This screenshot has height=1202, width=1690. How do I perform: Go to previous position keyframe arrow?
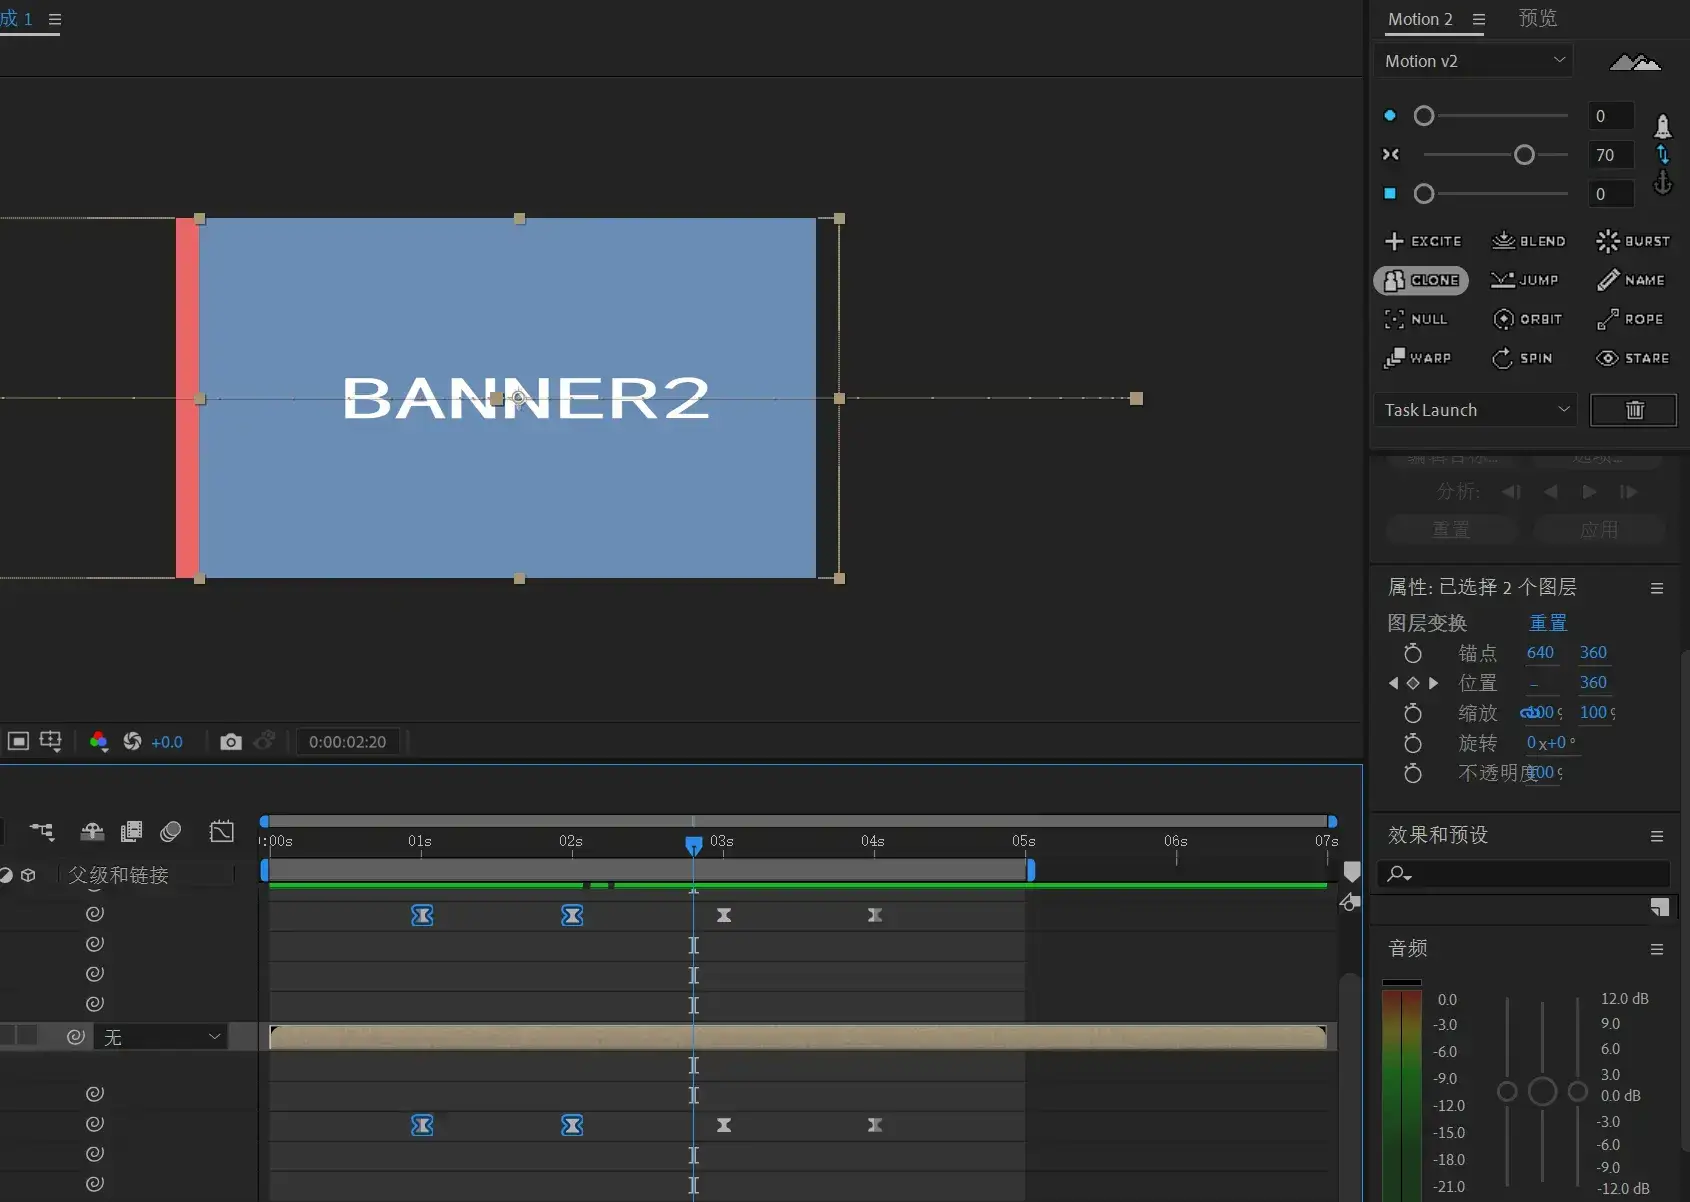[x=1394, y=683]
